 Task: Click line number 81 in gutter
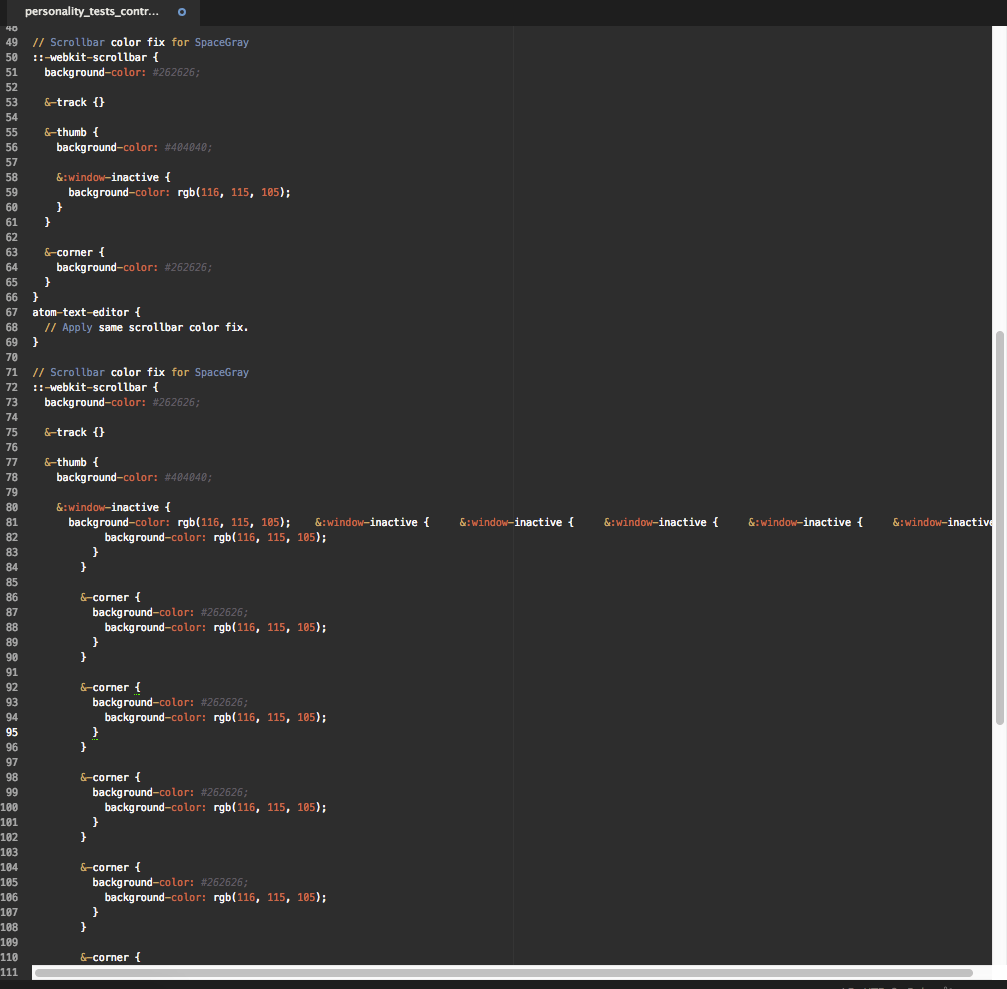coord(12,522)
